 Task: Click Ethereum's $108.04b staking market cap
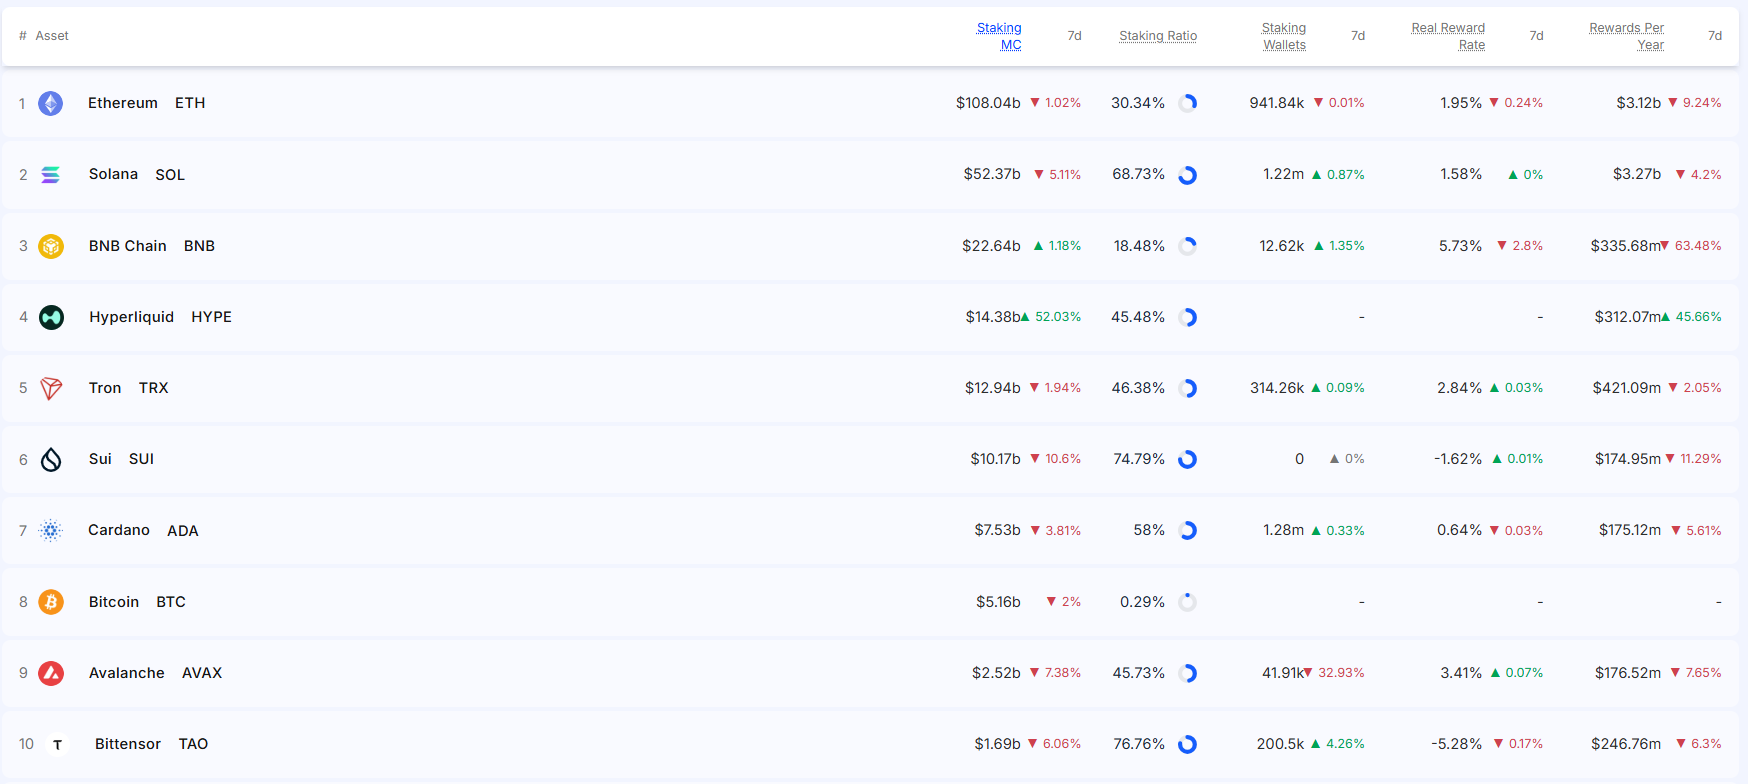[988, 103]
